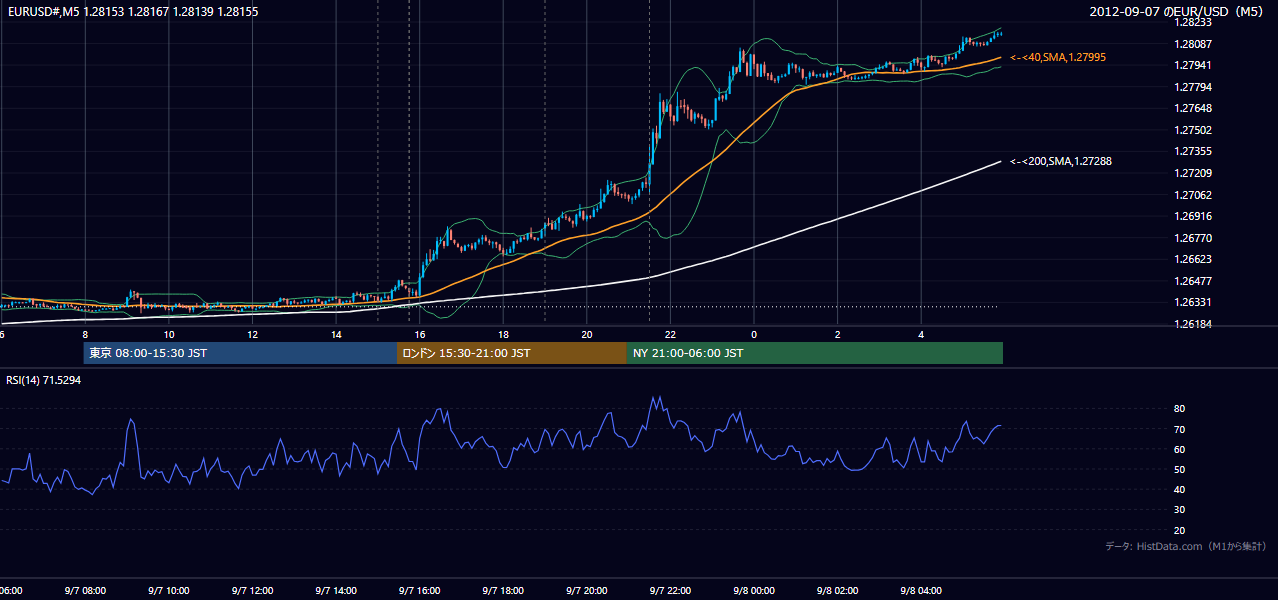Click the 9/8 00:00 time label

point(754,591)
